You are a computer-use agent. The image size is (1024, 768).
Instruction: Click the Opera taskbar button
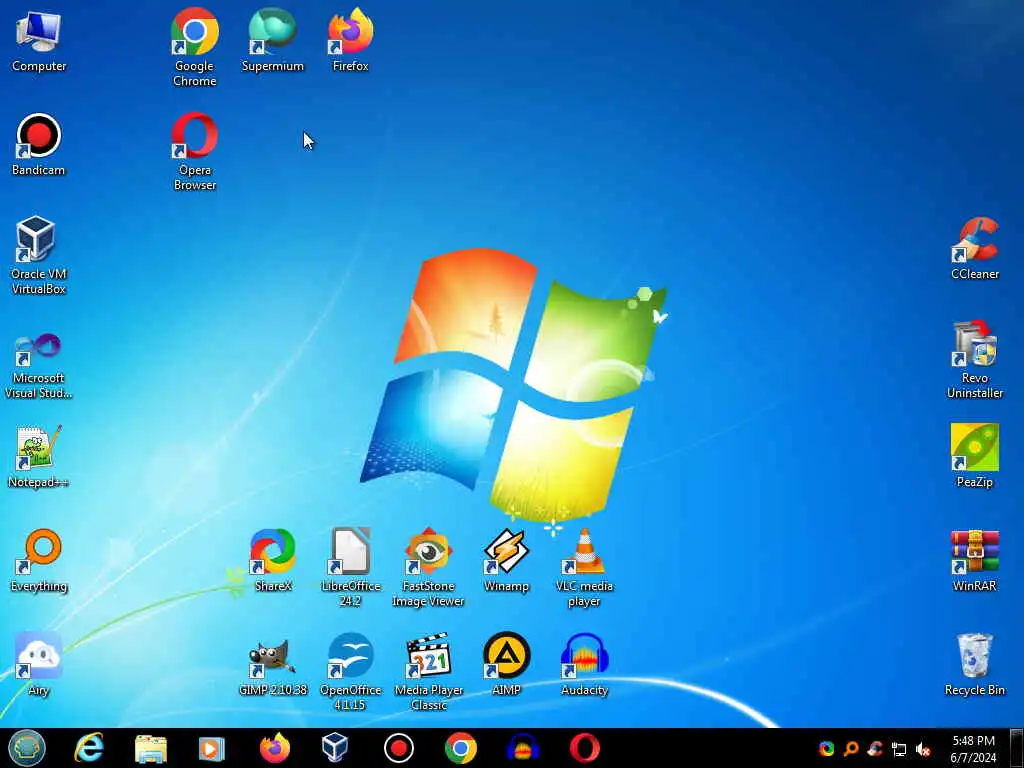point(584,748)
